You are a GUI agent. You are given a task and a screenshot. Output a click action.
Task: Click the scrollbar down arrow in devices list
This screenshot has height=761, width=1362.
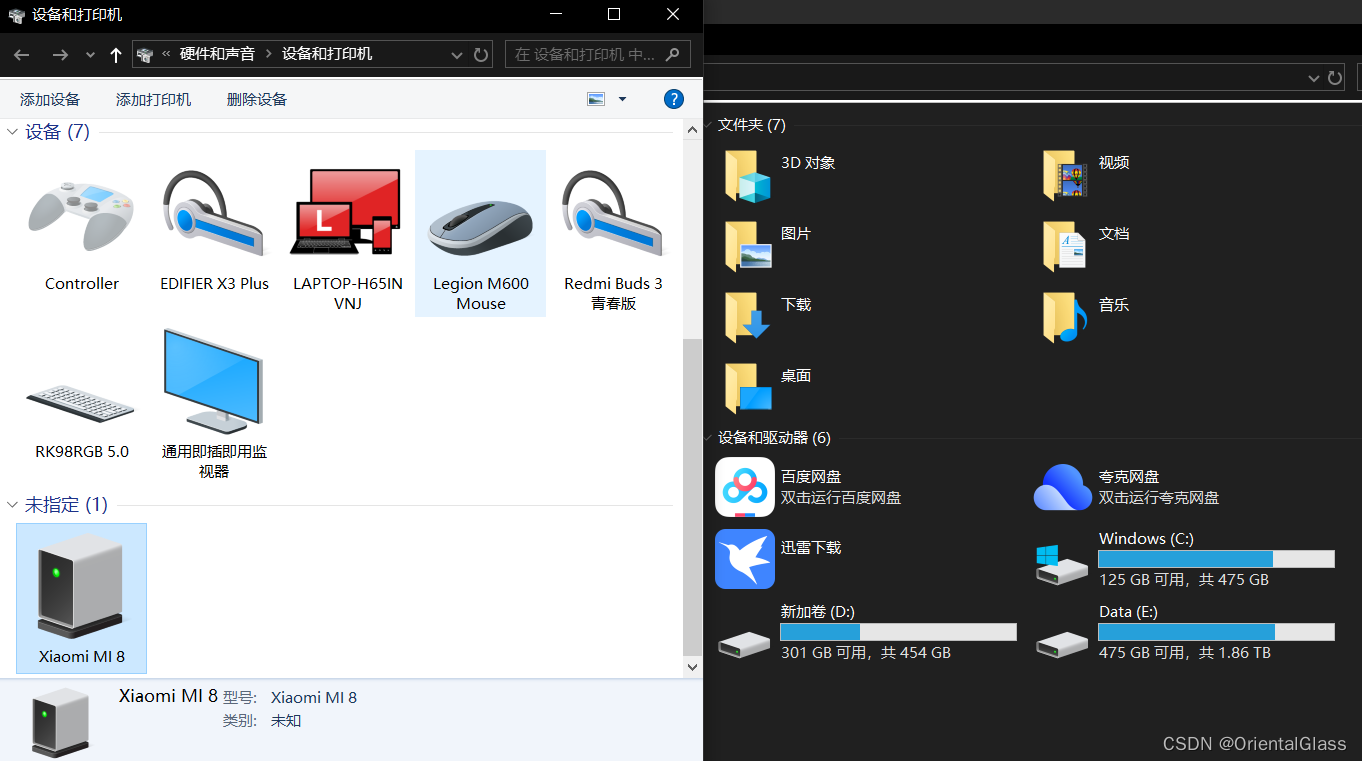click(692, 666)
